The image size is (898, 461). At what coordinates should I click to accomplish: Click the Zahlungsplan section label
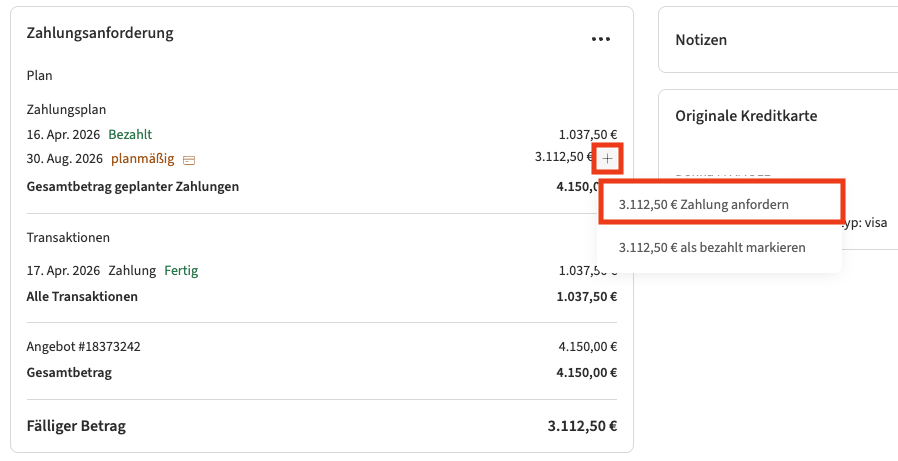[x=66, y=109]
